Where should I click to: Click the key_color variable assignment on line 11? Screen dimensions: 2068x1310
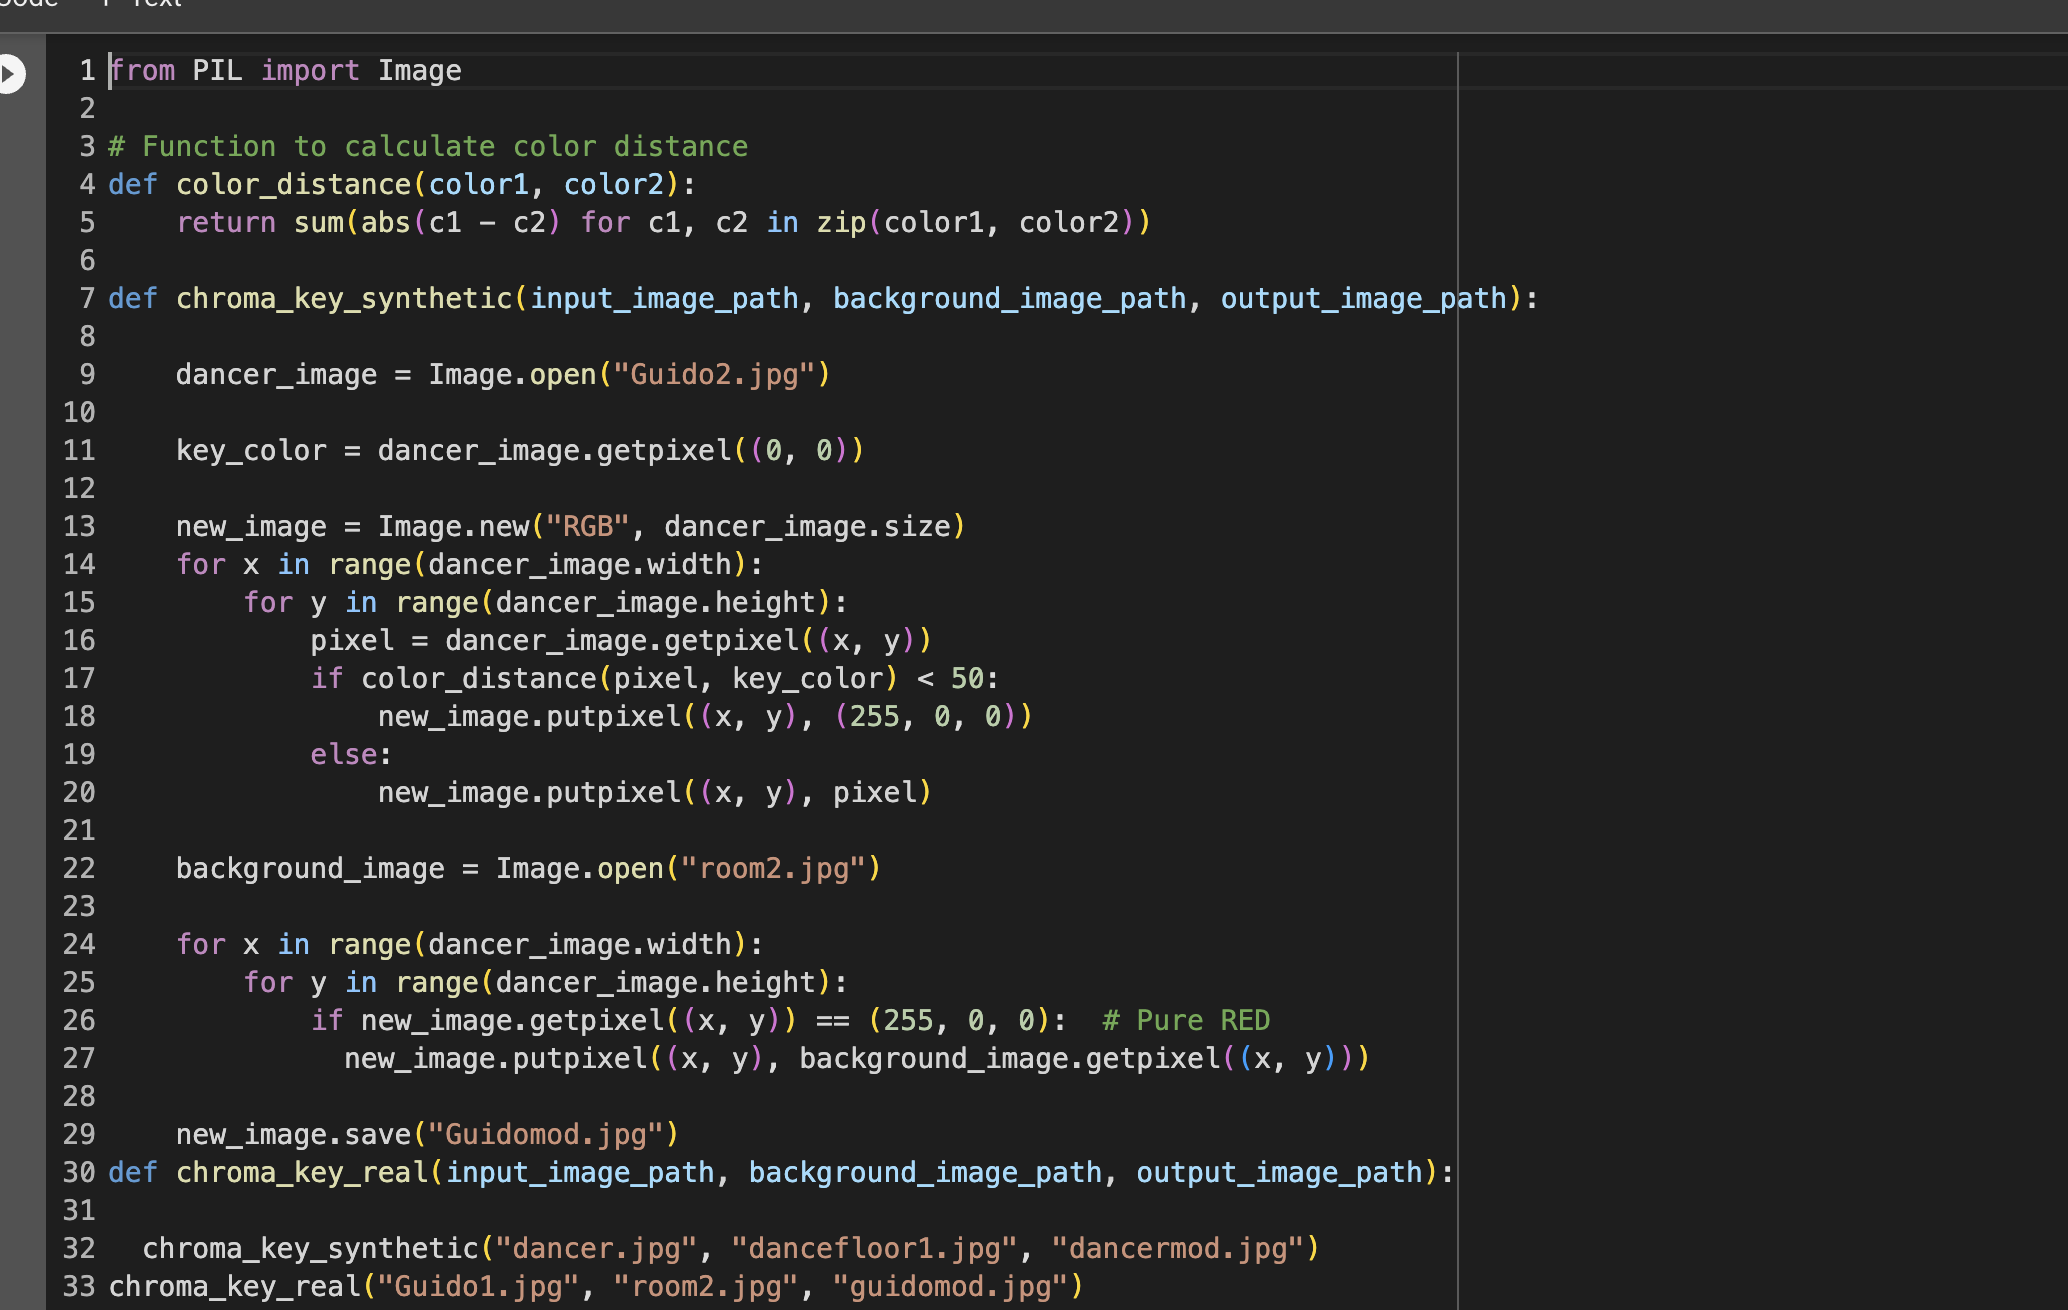(251, 450)
